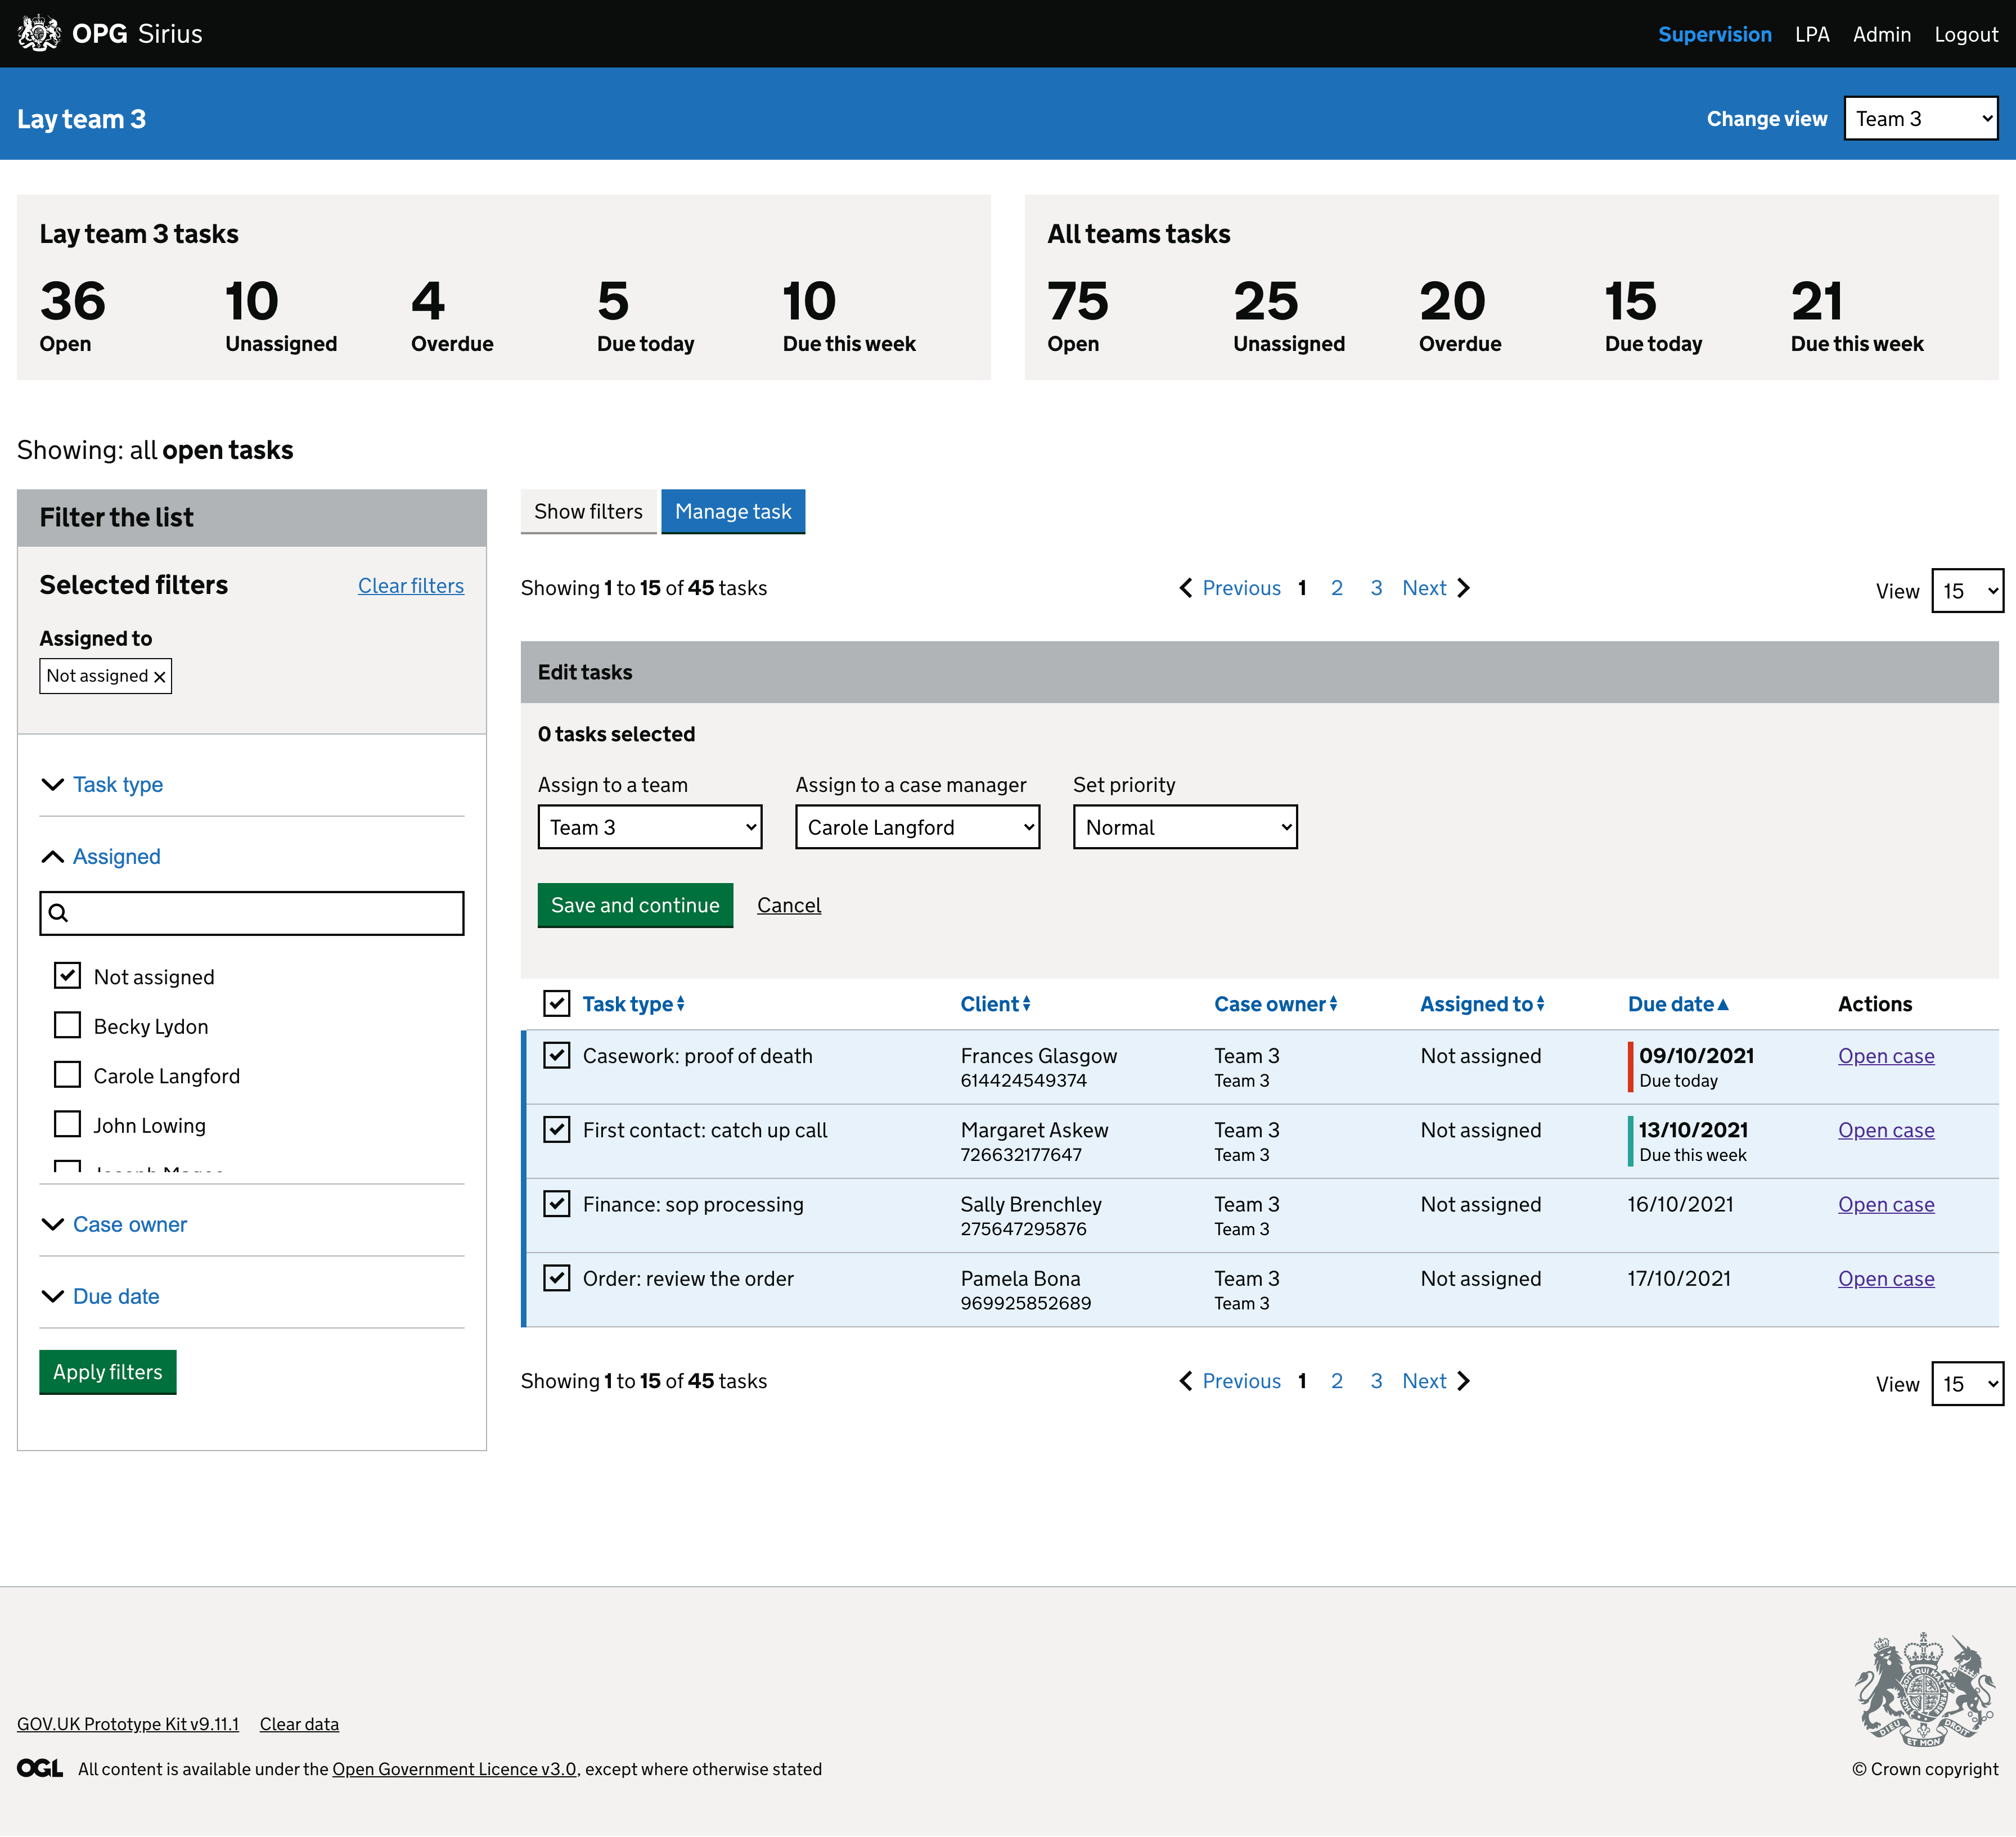
Task: Click the Clear data footer link
Action: click(299, 1724)
